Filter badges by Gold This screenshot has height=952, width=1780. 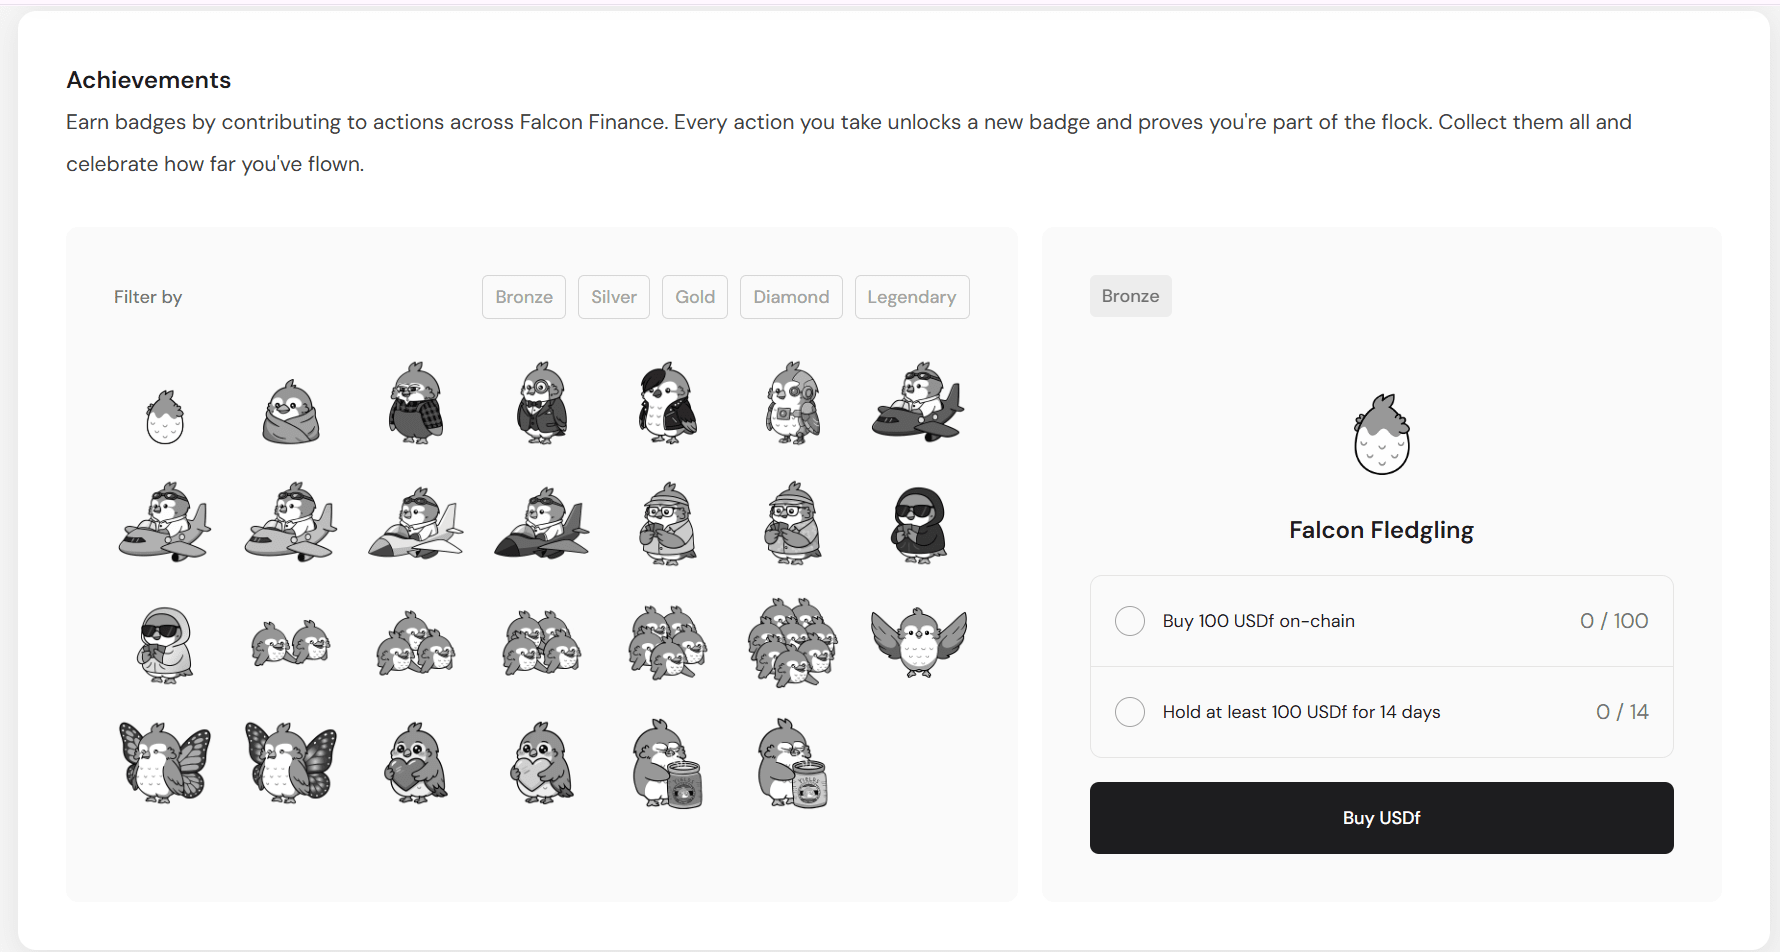tap(695, 297)
